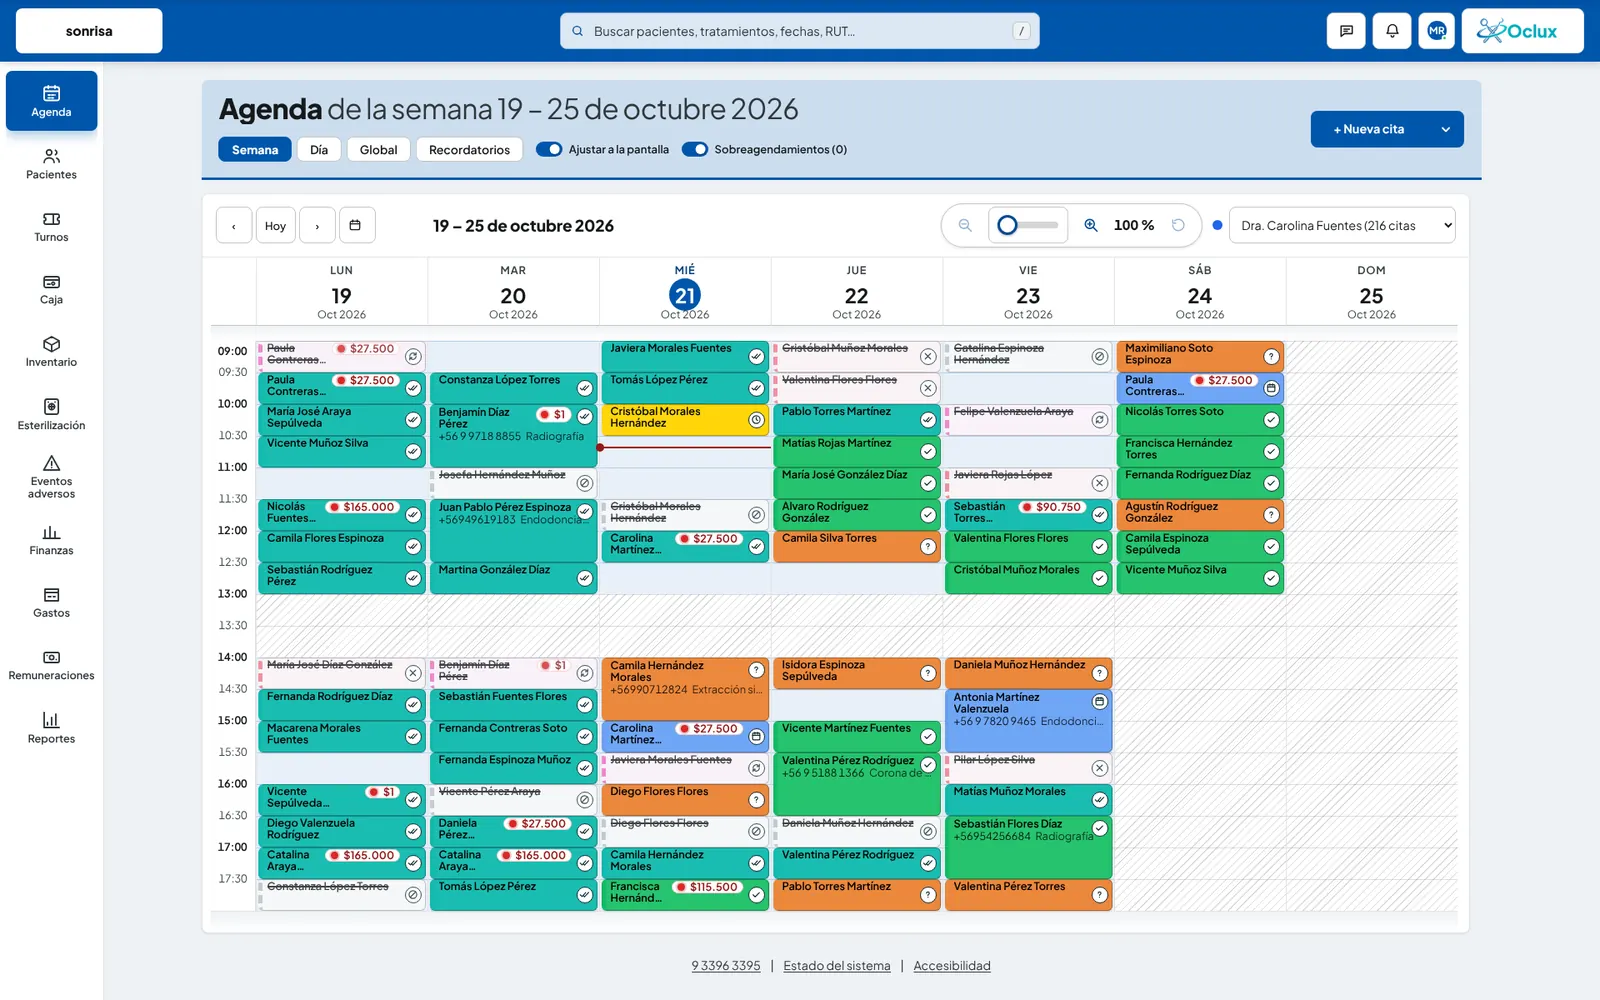This screenshot has width=1600, height=1000.
Task: Go to the previous week
Action: point(234,226)
